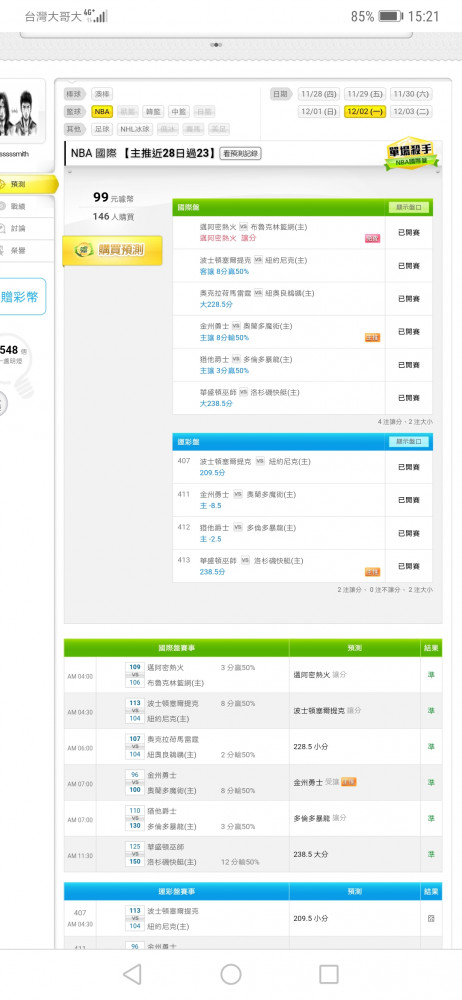Choose date 11/29 (五)
Image resolution: width=462 pixels, height=1000 pixels.
click(365, 94)
